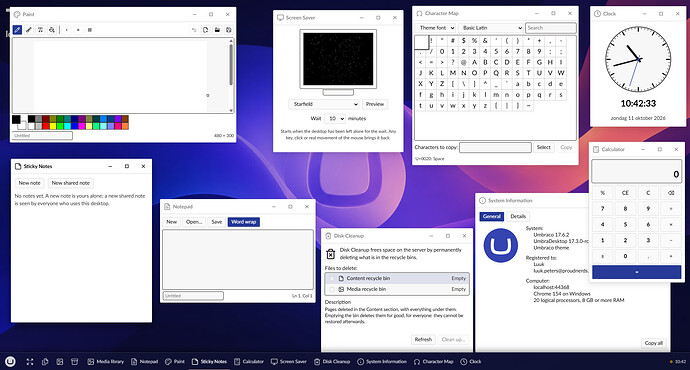Choose the brush tool next to Paint's pencil
The height and width of the screenshot is (370, 690).
pyautogui.click(x=29, y=30)
